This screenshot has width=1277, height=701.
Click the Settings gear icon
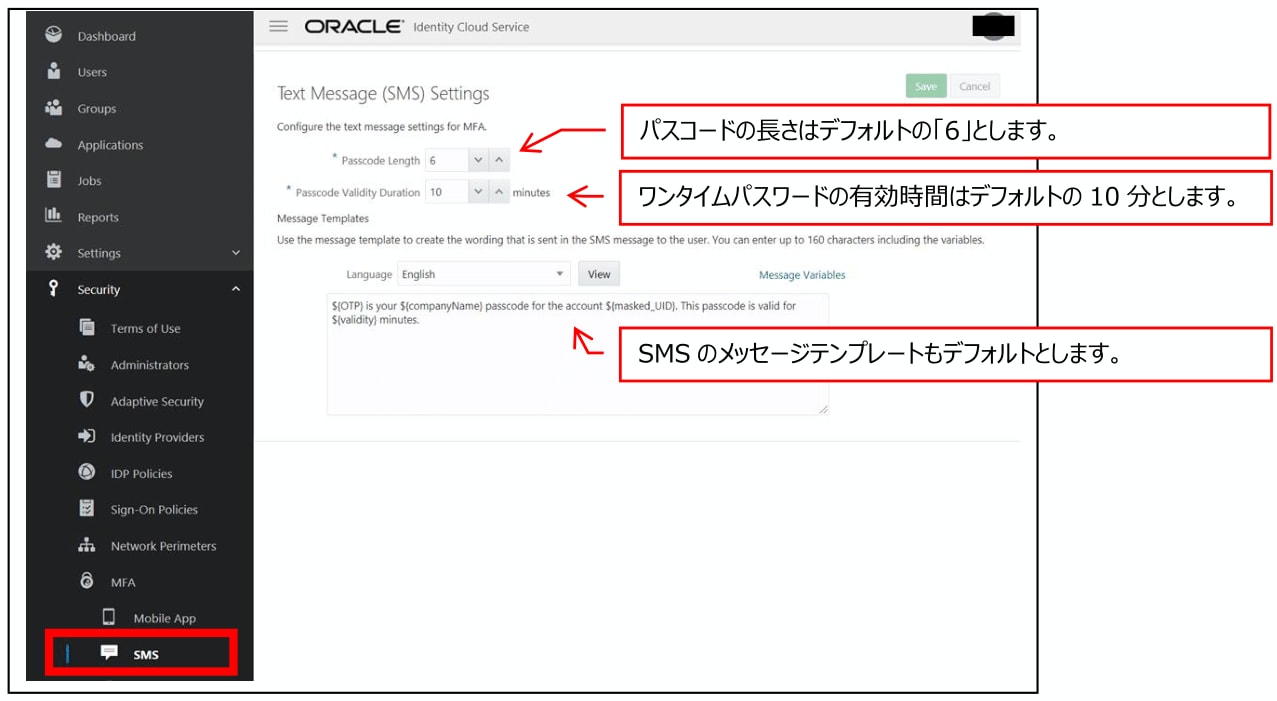click(x=54, y=252)
